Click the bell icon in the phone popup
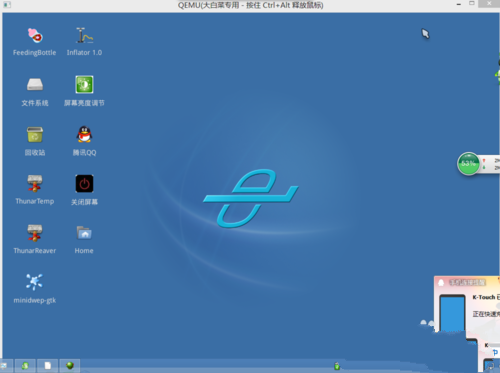500x373 pixels. [441, 283]
